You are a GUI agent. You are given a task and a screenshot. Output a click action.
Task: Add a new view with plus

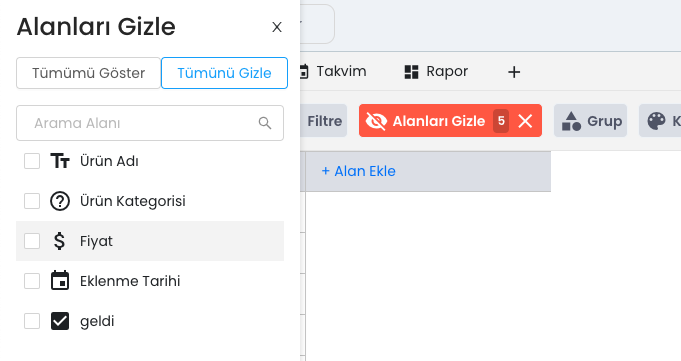pyautogui.click(x=514, y=72)
